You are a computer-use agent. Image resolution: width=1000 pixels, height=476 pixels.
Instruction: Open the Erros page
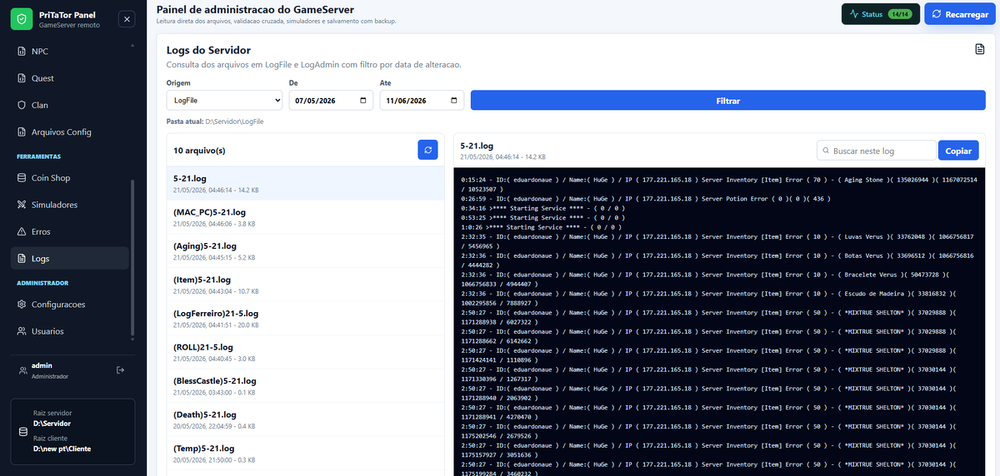(70, 232)
